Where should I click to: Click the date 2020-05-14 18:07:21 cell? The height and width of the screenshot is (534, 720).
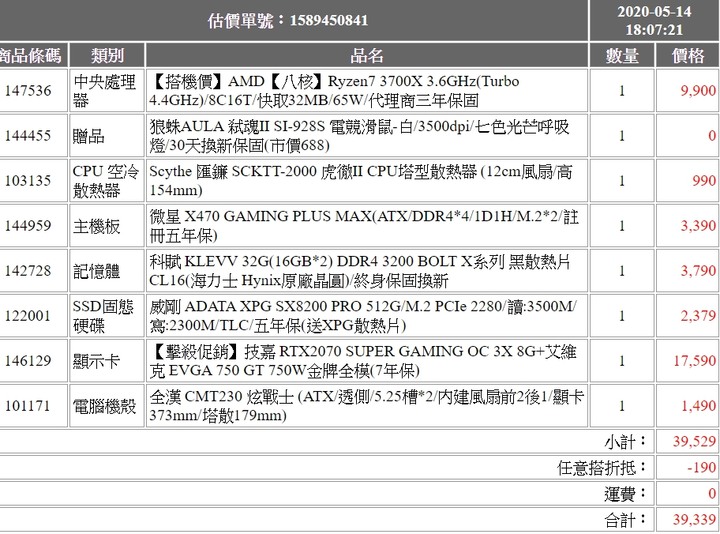tap(654, 20)
